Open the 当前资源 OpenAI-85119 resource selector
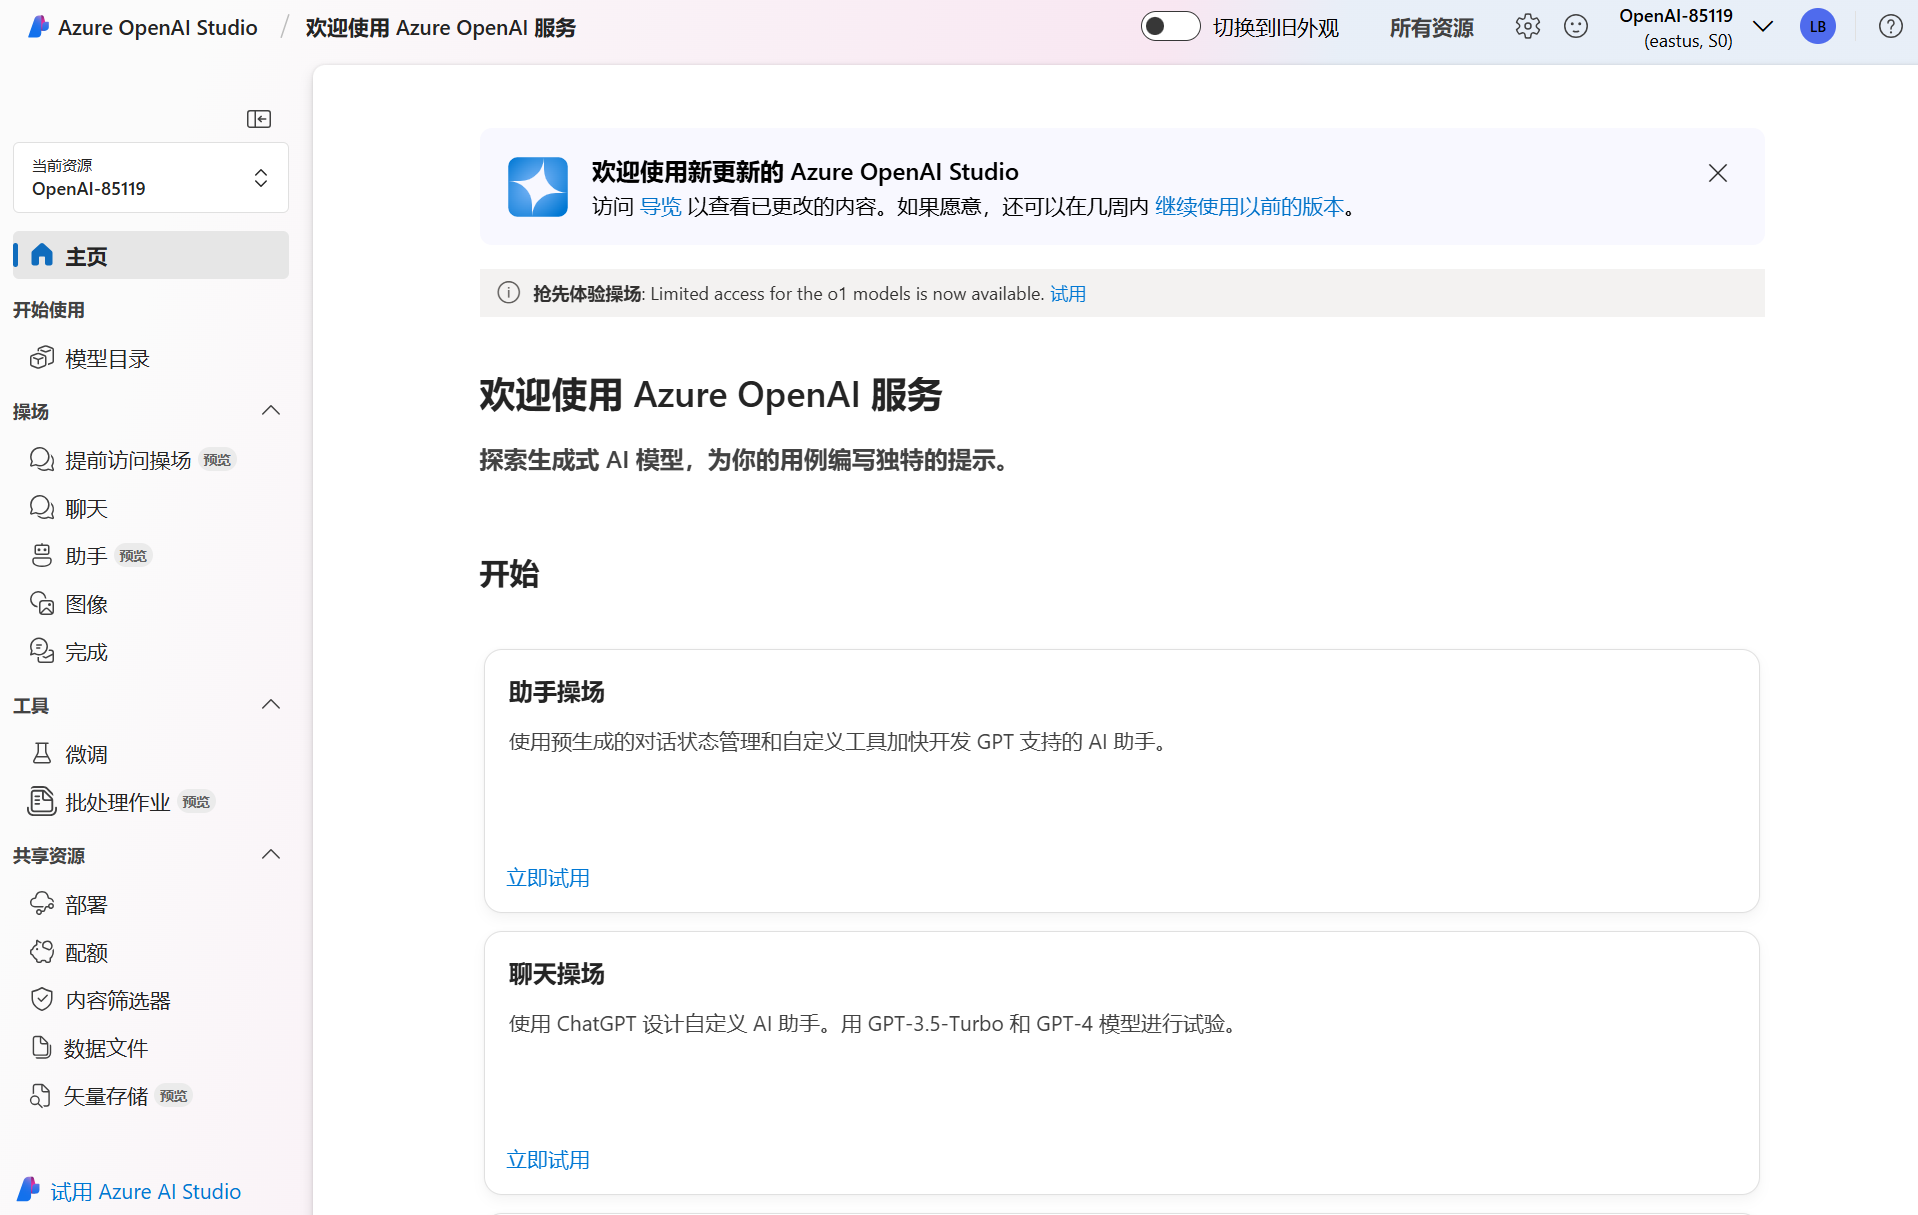1918x1215 pixels. 151,178
